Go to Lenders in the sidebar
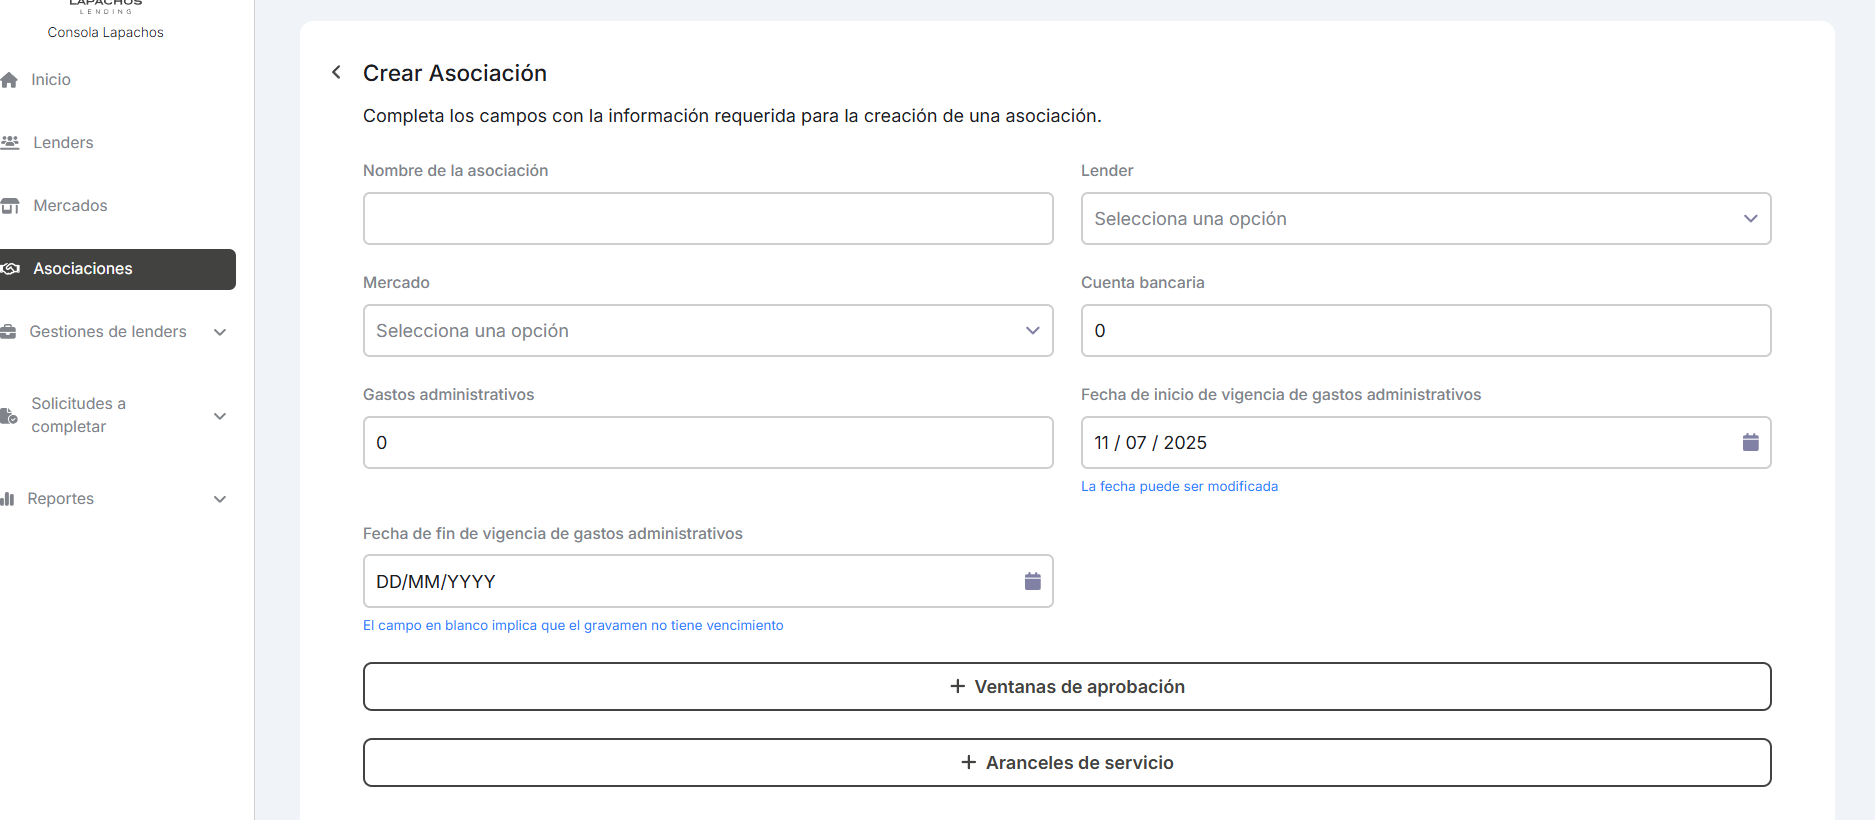The image size is (1875, 820). [x=63, y=143]
